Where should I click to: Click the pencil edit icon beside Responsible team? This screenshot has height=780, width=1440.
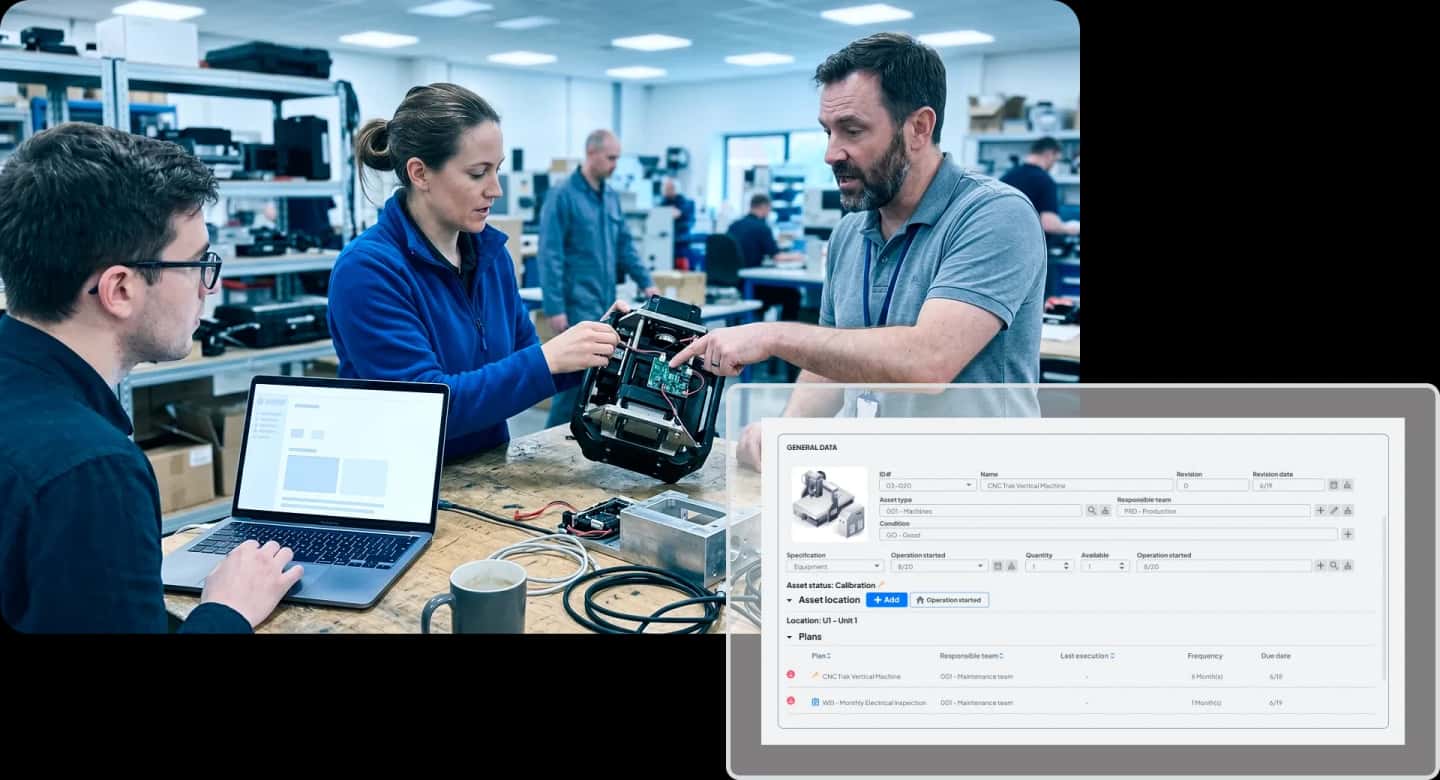tap(1334, 511)
